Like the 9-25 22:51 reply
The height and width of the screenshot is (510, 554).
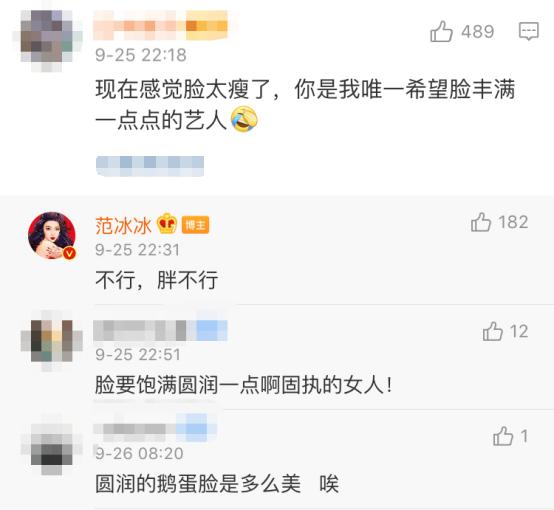493,331
